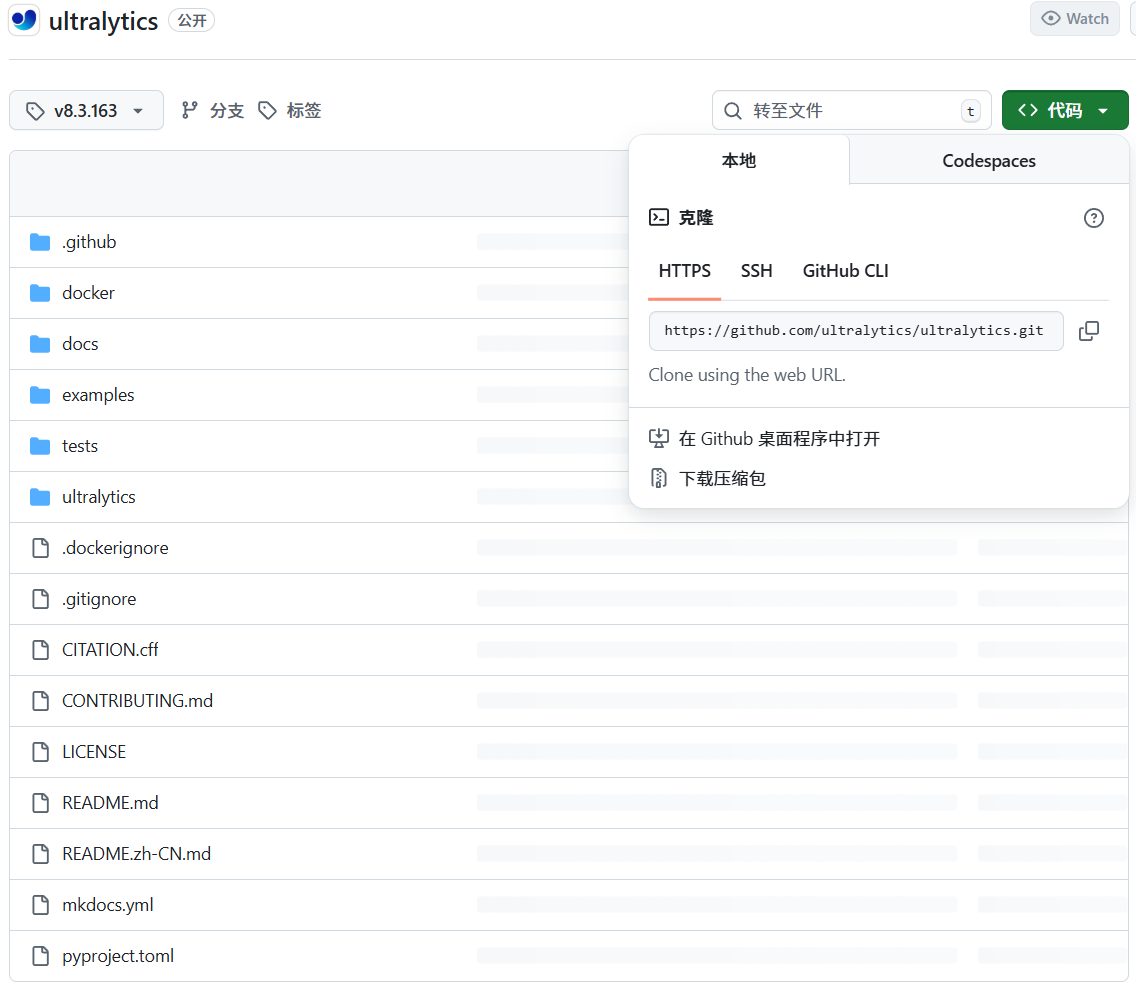Open pyproject.toml file
Screen dimensions: 1136x995
(x=118, y=956)
